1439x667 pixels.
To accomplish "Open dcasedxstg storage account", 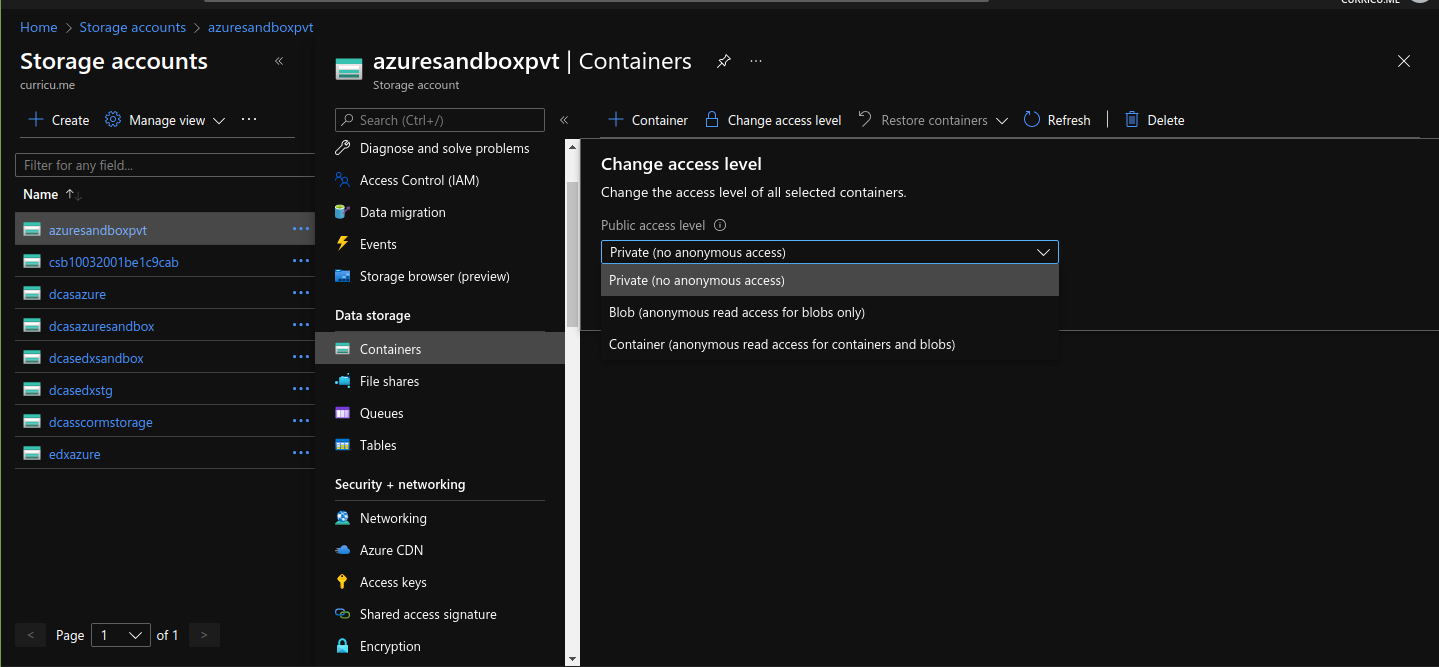I will coord(81,390).
